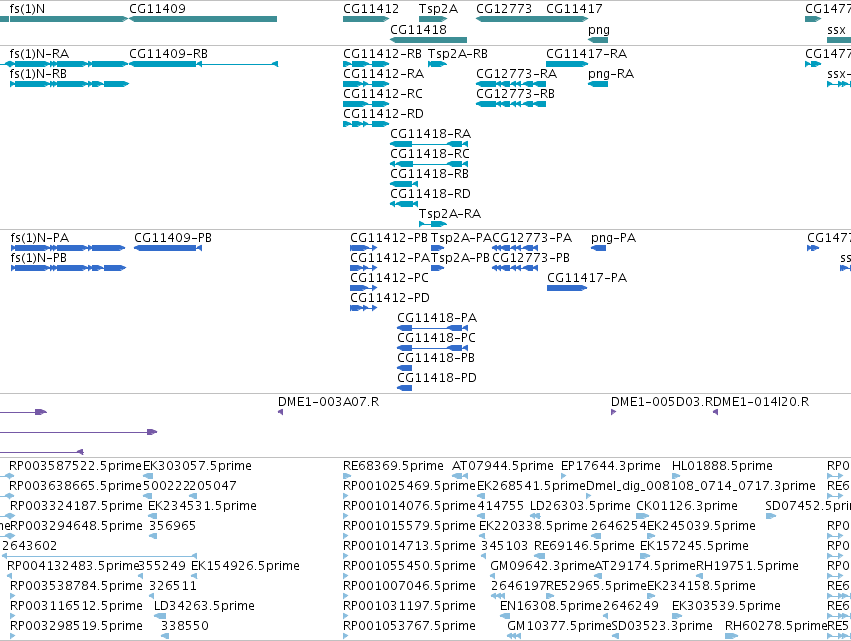Viewport: 851px width, 641px height.
Task: Select EST LD34263.5prime
Action: pyautogui.click(x=204, y=606)
